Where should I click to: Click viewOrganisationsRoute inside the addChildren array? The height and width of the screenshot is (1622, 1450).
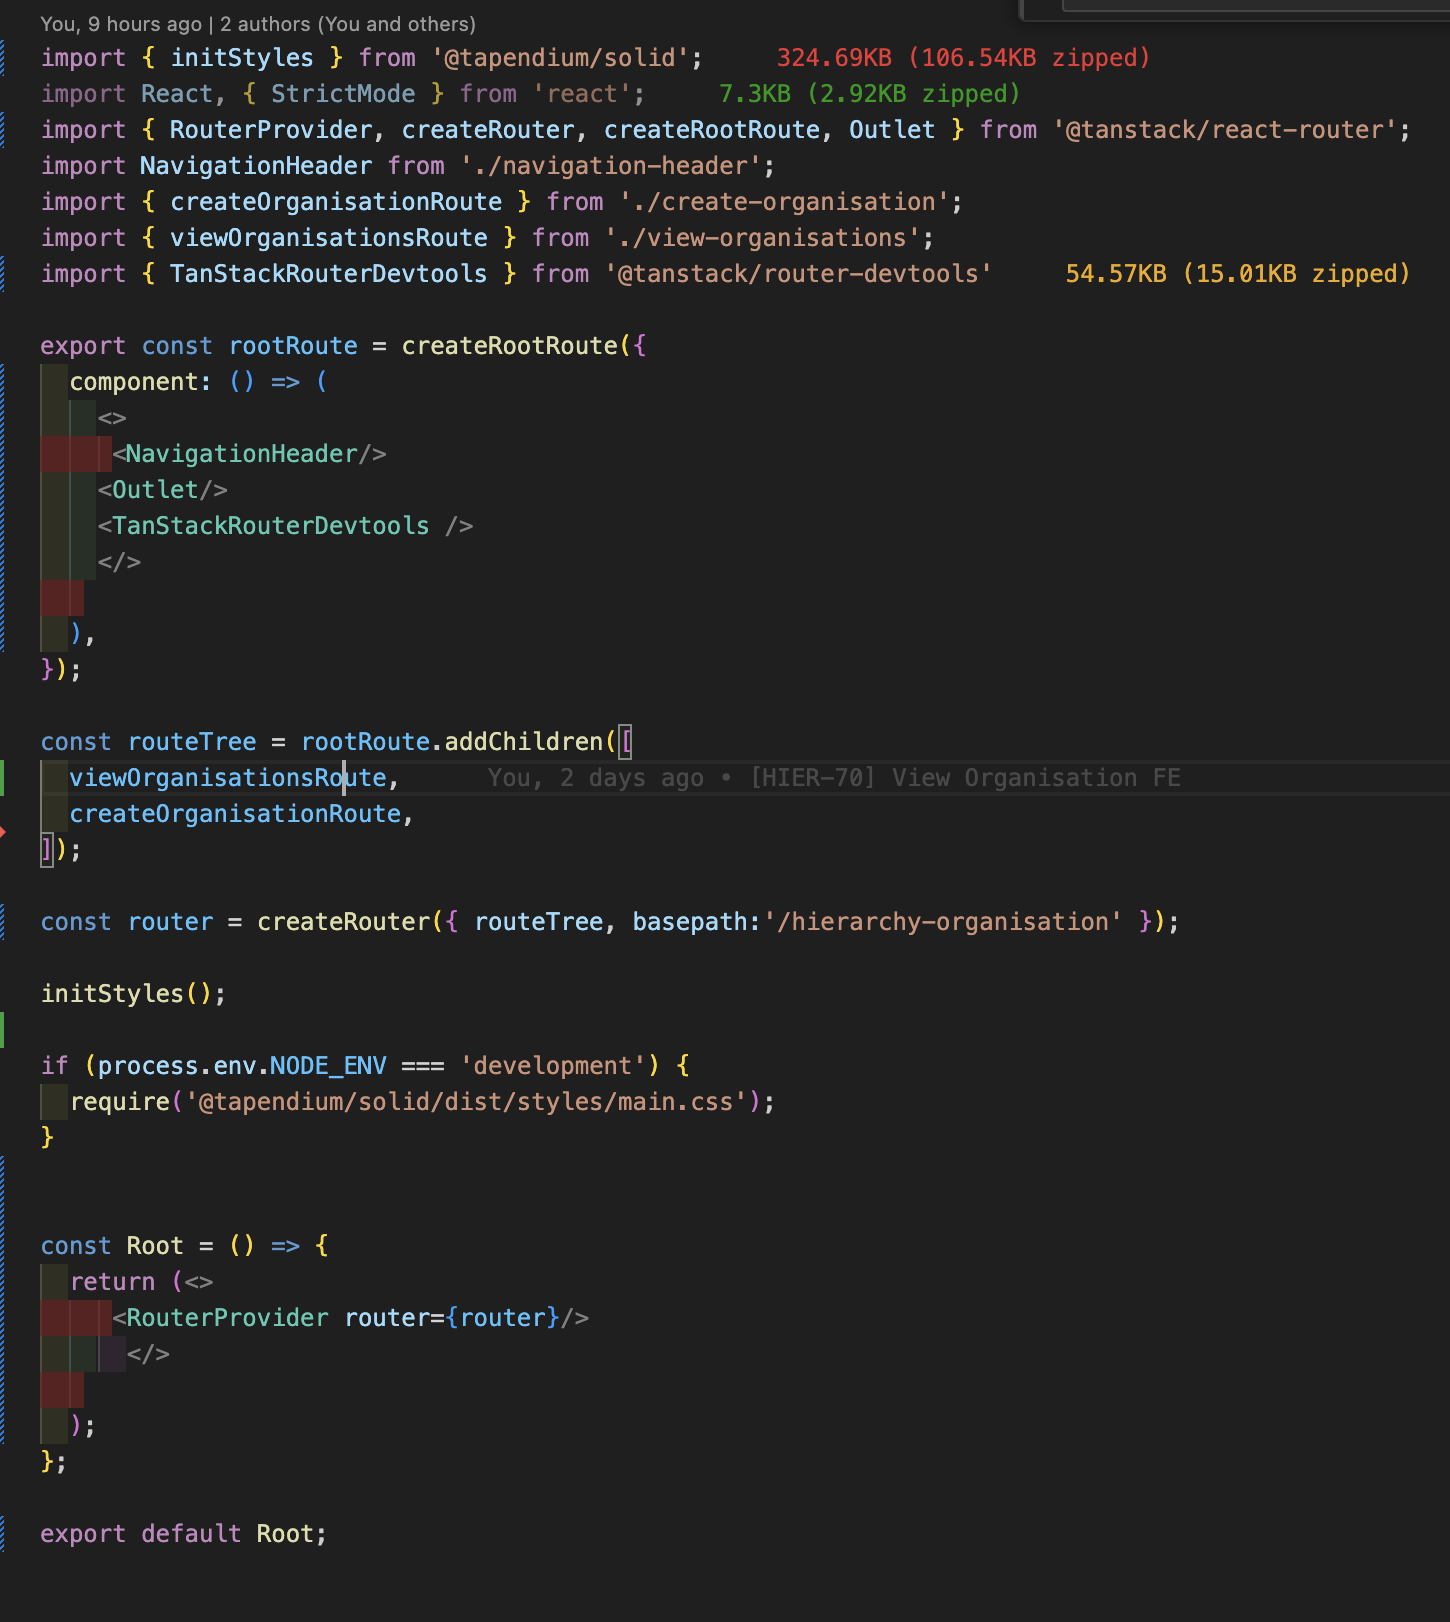[228, 778]
